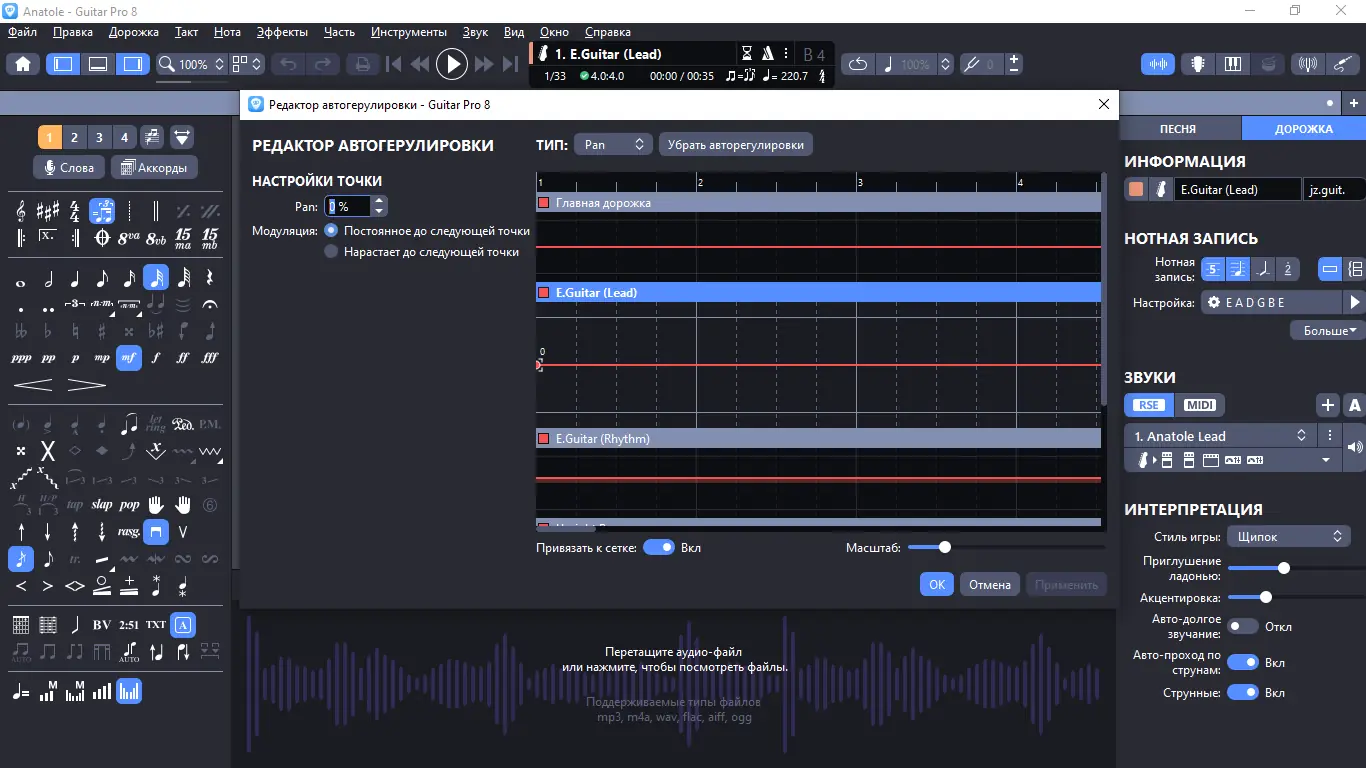Image resolution: width=1366 pixels, height=768 pixels.
Task: Open the tuner icon in the toolbar
Action: (1307, 64)
